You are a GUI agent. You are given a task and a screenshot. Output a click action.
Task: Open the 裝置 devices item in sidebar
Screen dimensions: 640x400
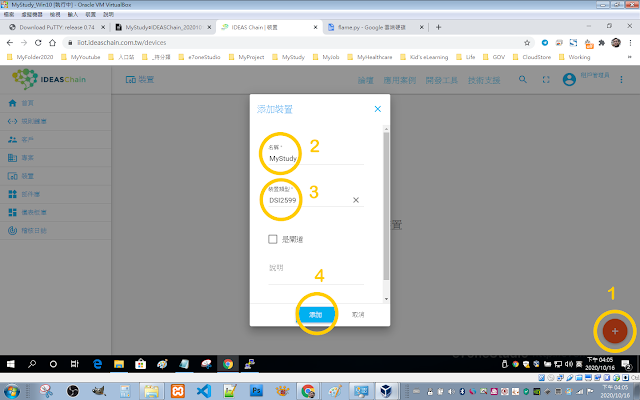click(56, 176)
